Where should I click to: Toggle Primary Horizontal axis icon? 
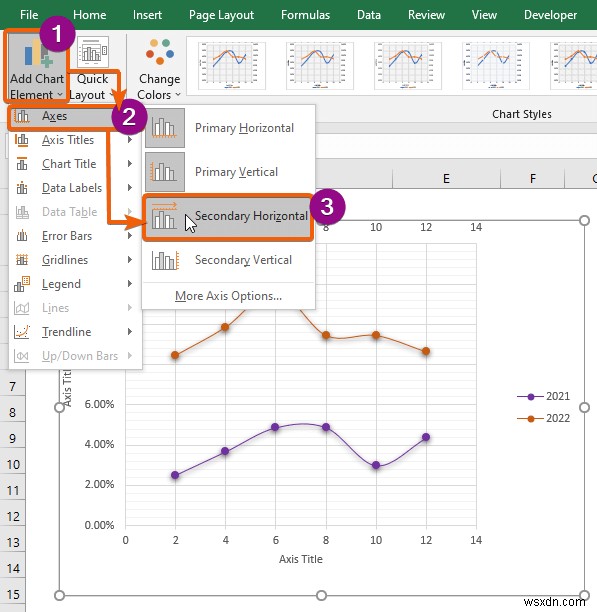click(165, 128)
